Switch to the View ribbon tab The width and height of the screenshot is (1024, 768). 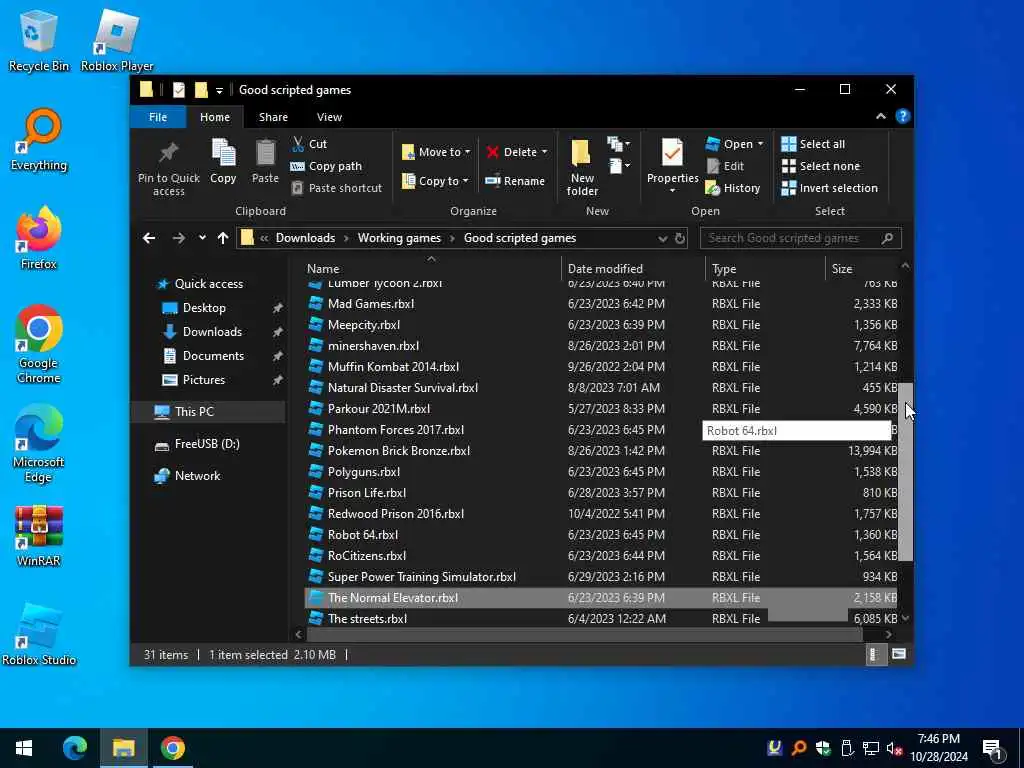pos(329,117)
